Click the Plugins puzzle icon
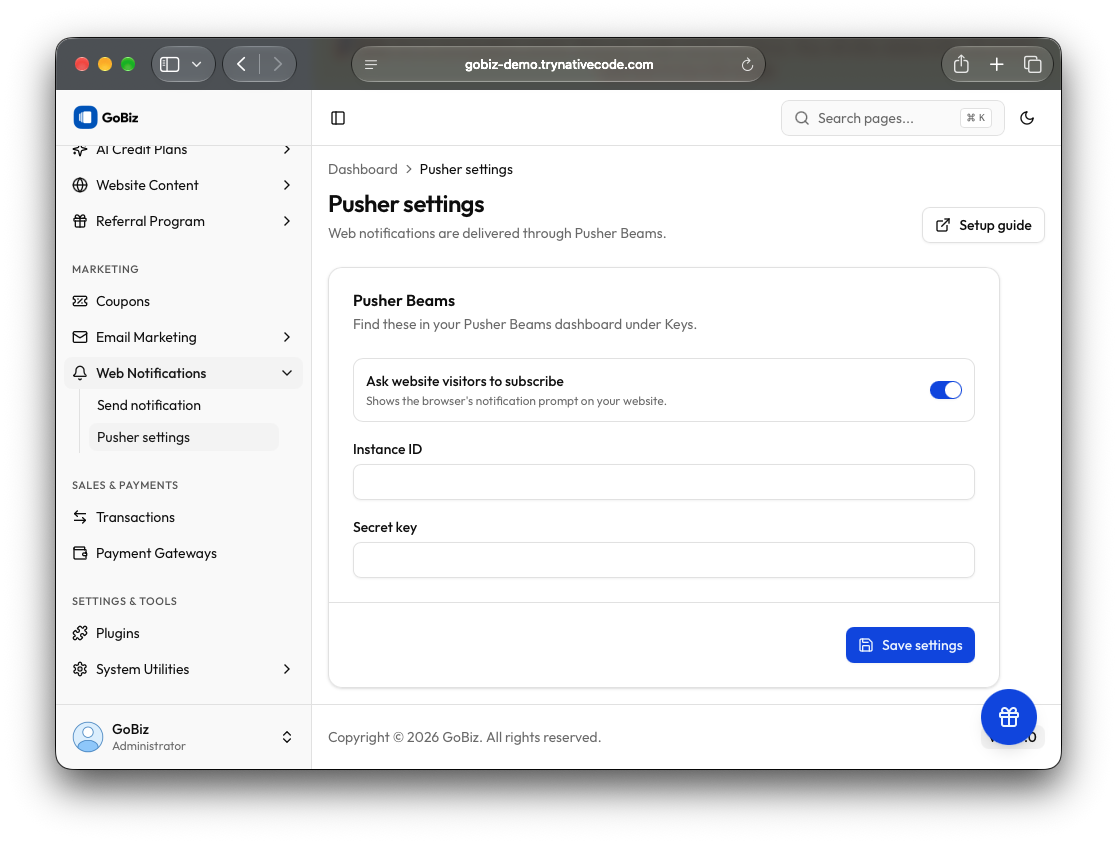The image size is (1117, 843). pos(80,633)
